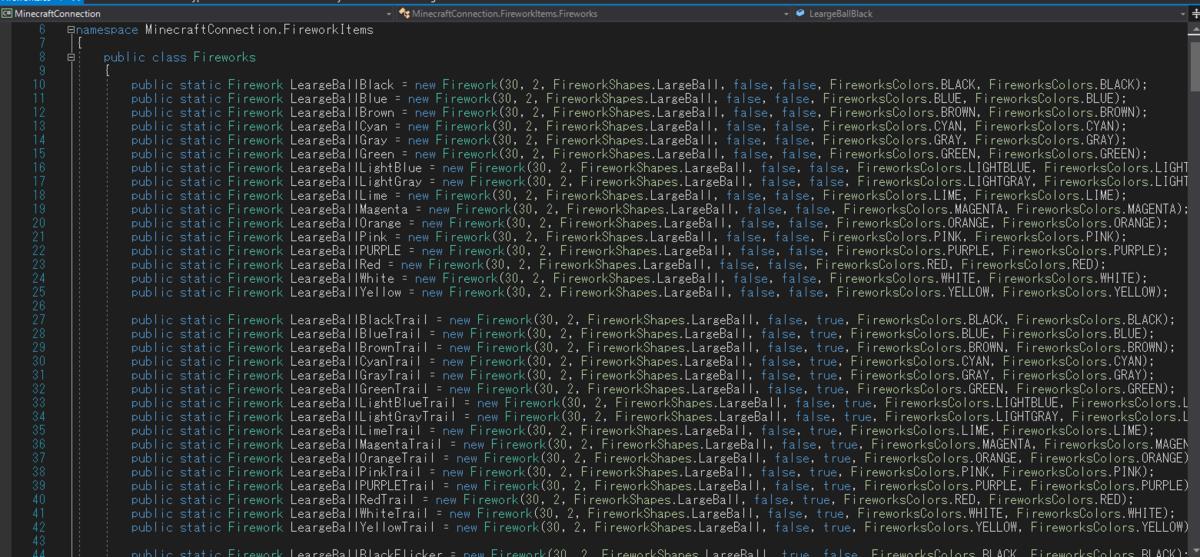The image size is (1200, 557).
Task: Click the identifier LeargeBallGrayTrail on line 31
Action: [x=356, y=375]
